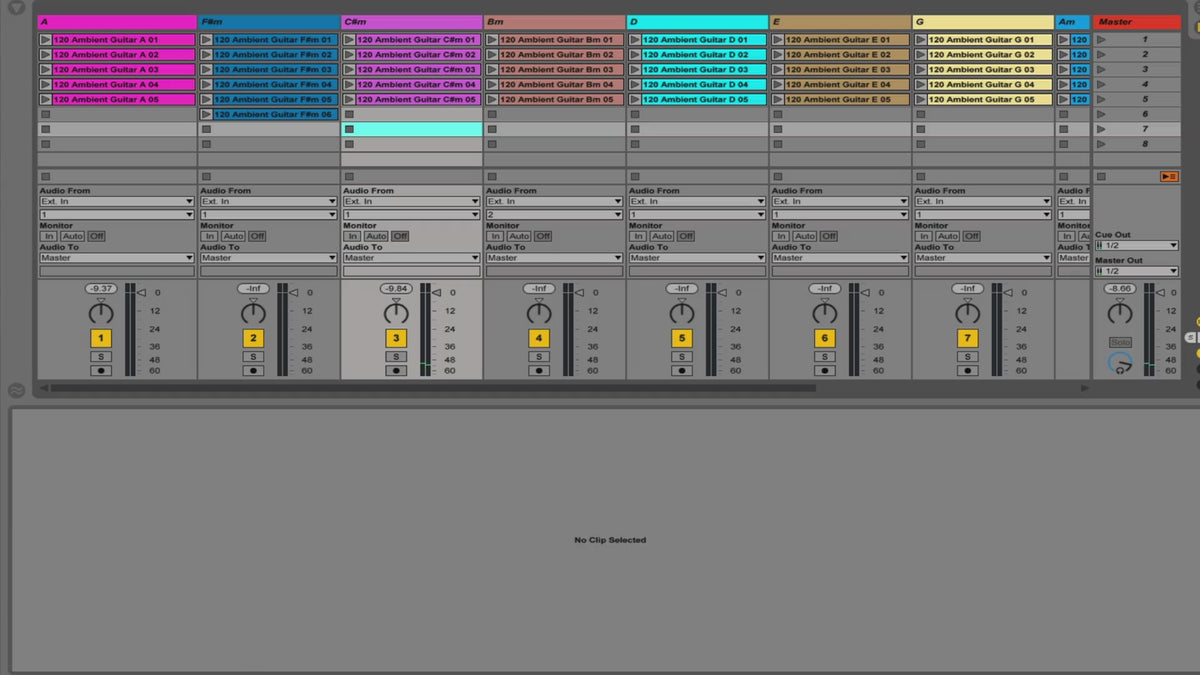Expand Audio To dropdown on track D
1200x675 pixels.
[697, 258]
